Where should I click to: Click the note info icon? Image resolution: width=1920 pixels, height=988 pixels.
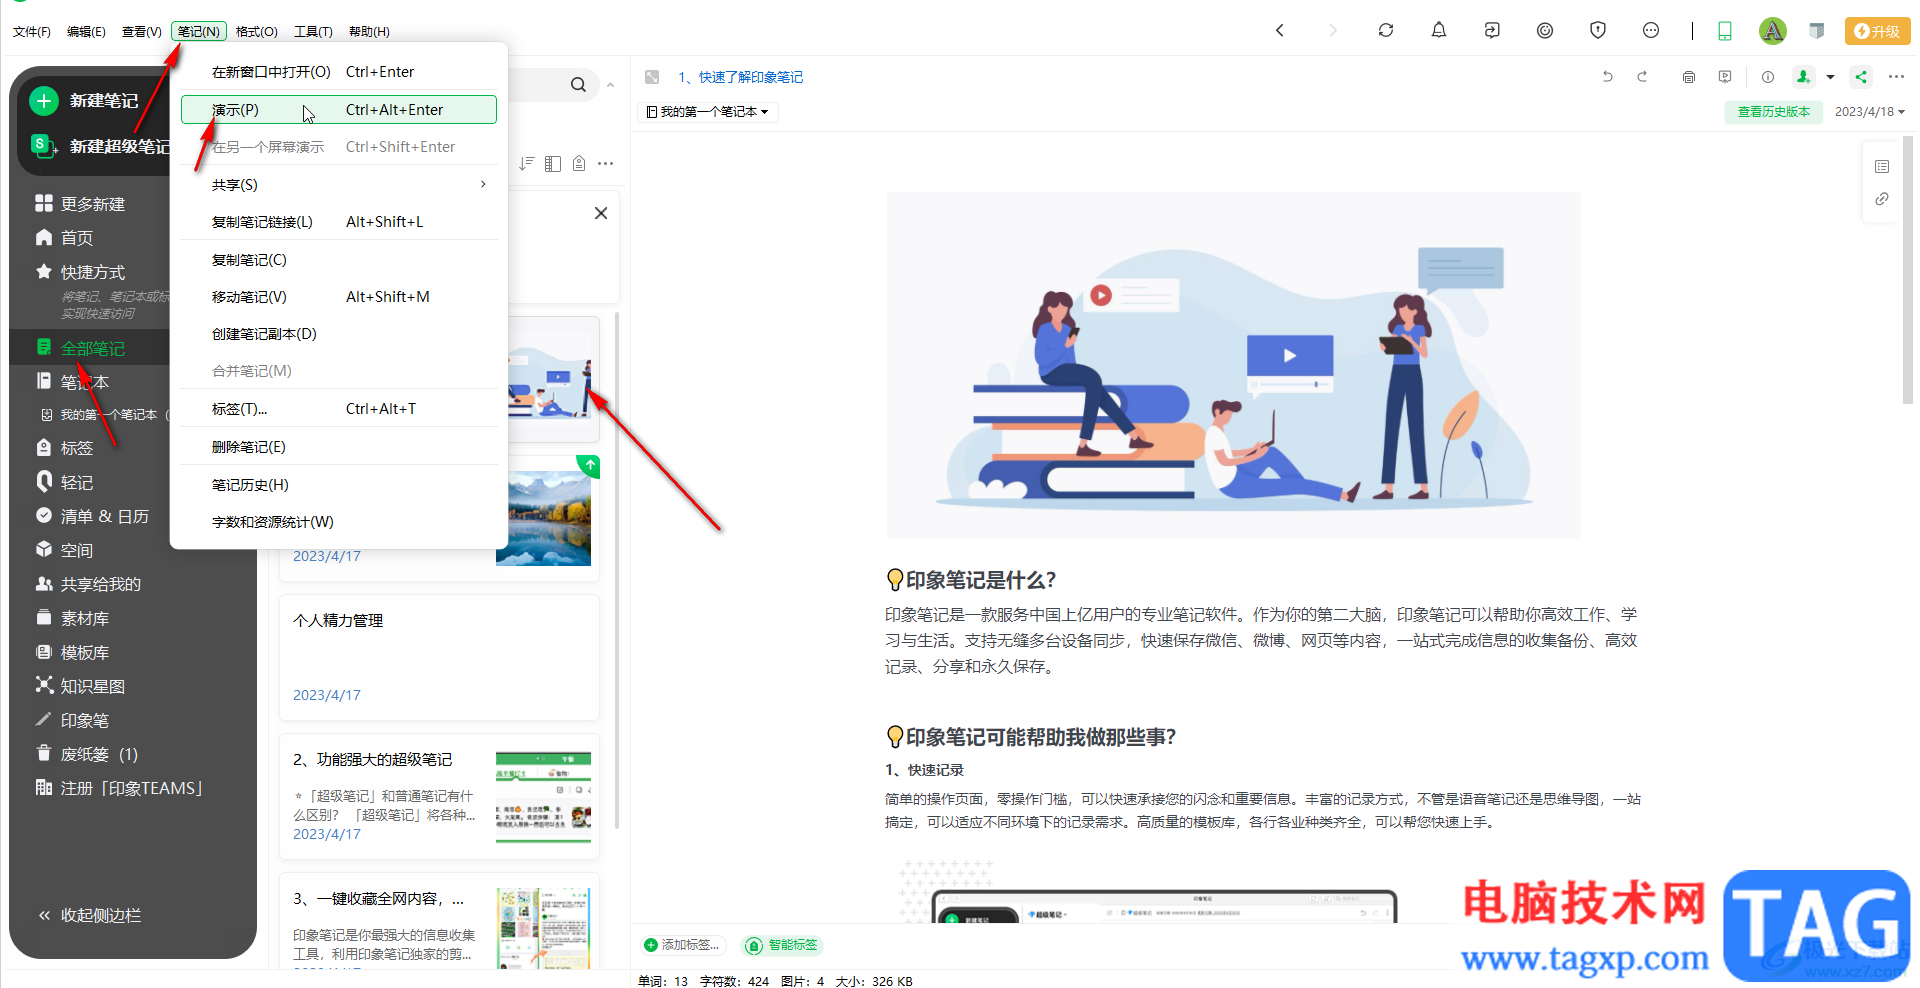click(1767, 77)
